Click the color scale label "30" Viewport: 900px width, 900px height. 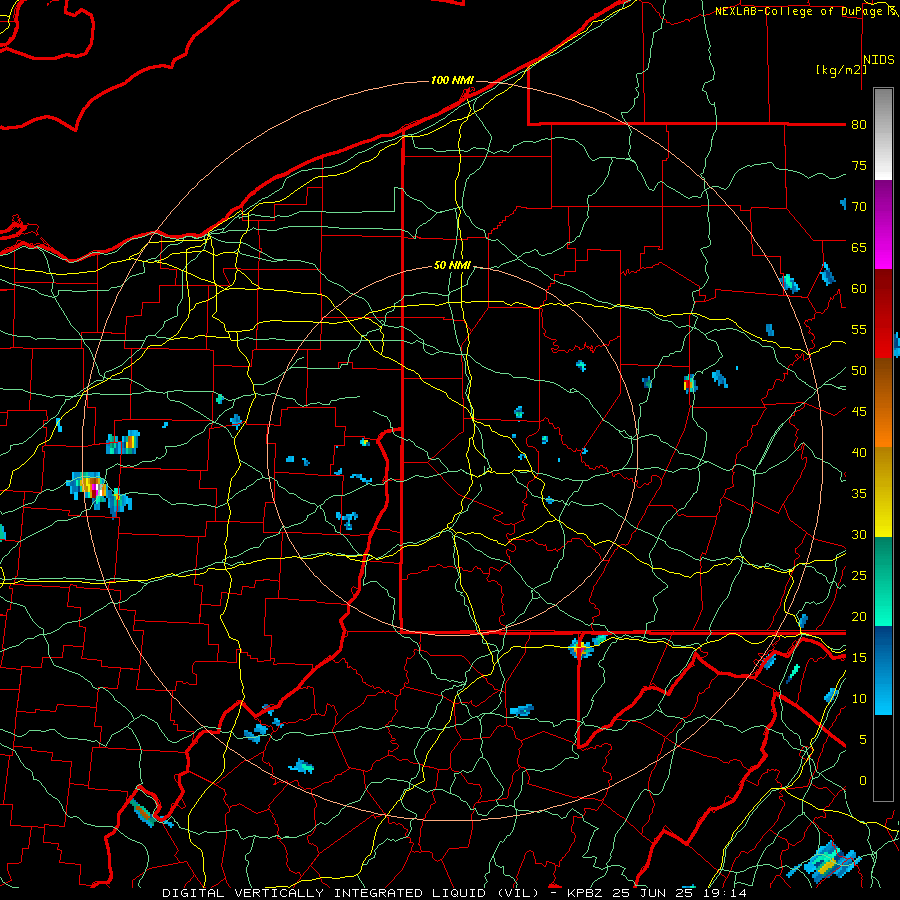point(859,534)
